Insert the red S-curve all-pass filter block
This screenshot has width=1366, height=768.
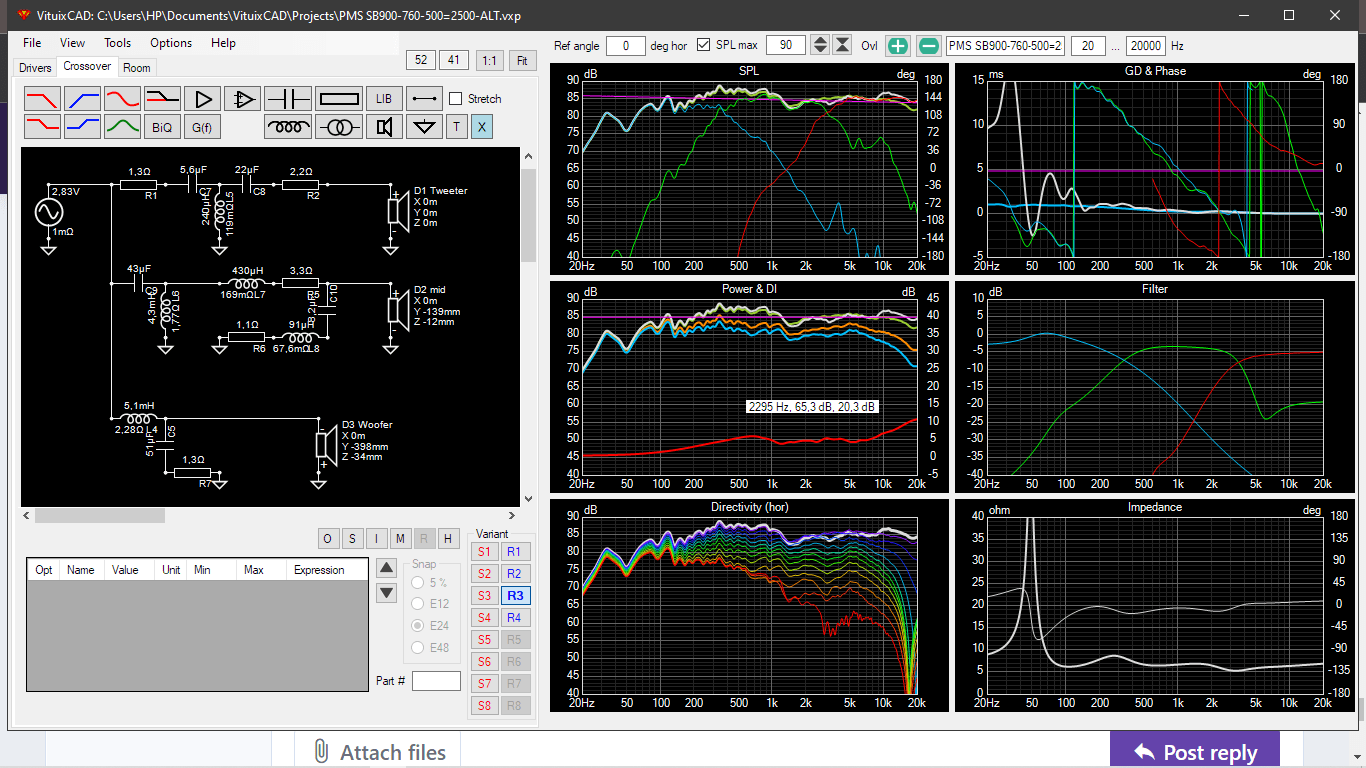(x=122, y=99)
